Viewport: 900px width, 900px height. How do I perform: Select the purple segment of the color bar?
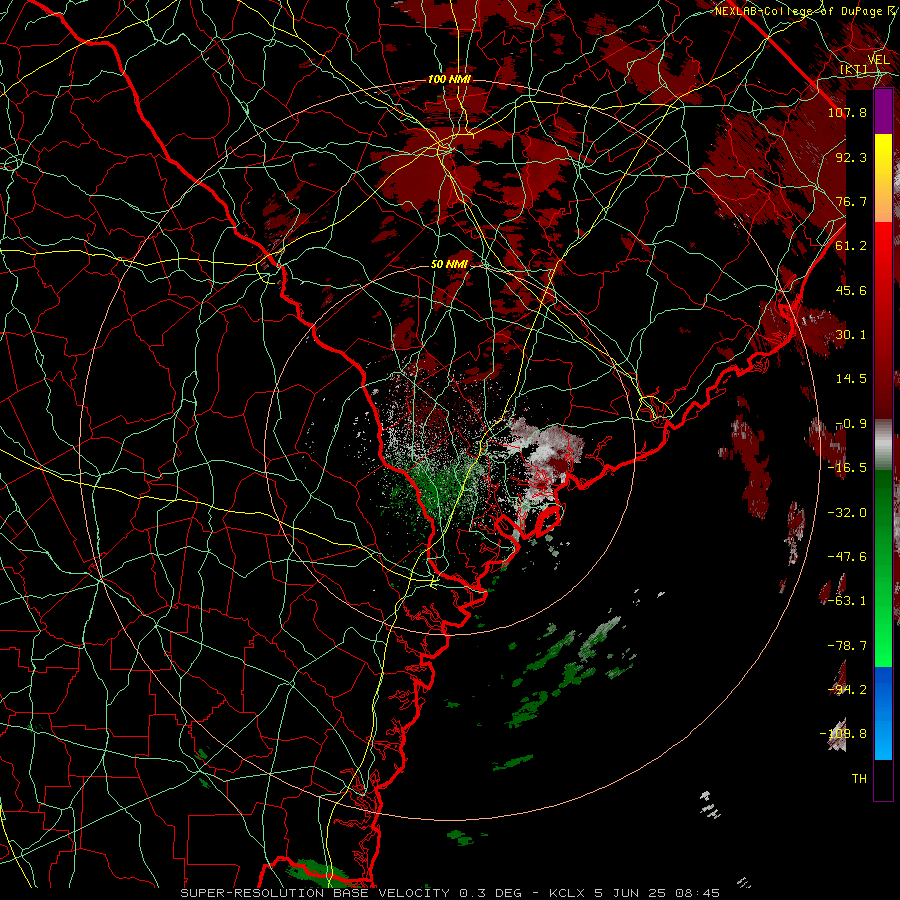click(883, 111)
